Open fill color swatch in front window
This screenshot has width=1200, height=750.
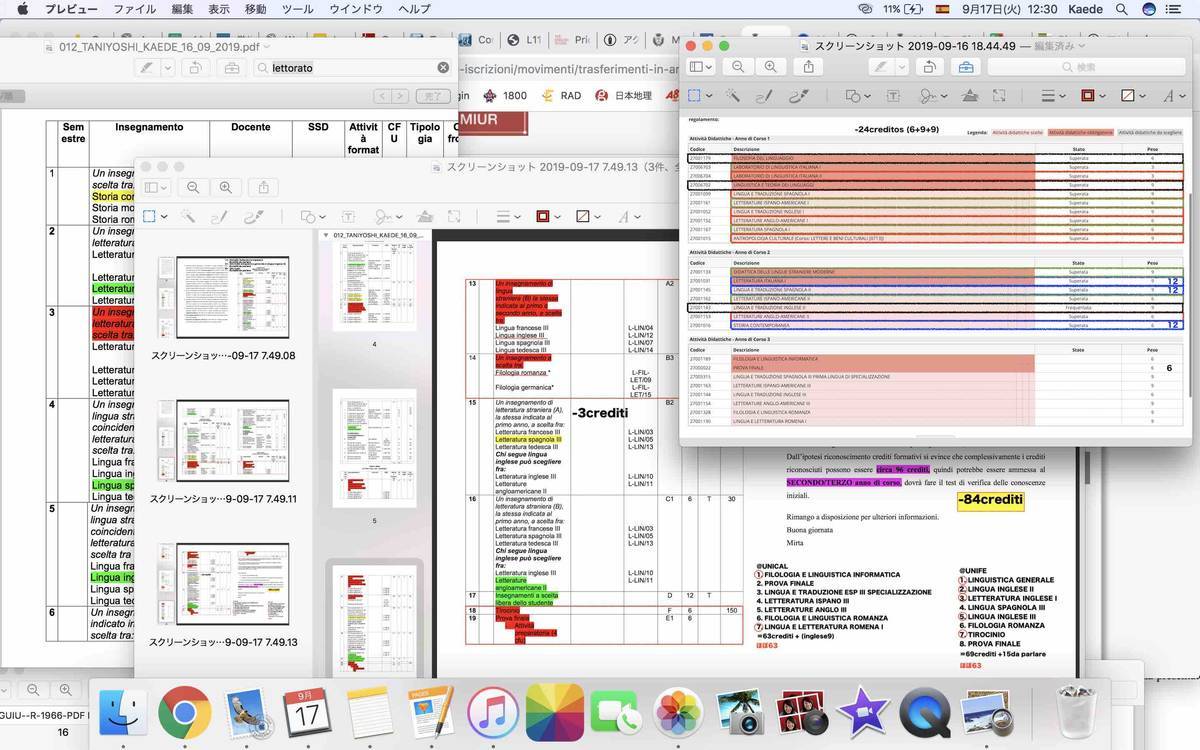[x=1132, y=96]
